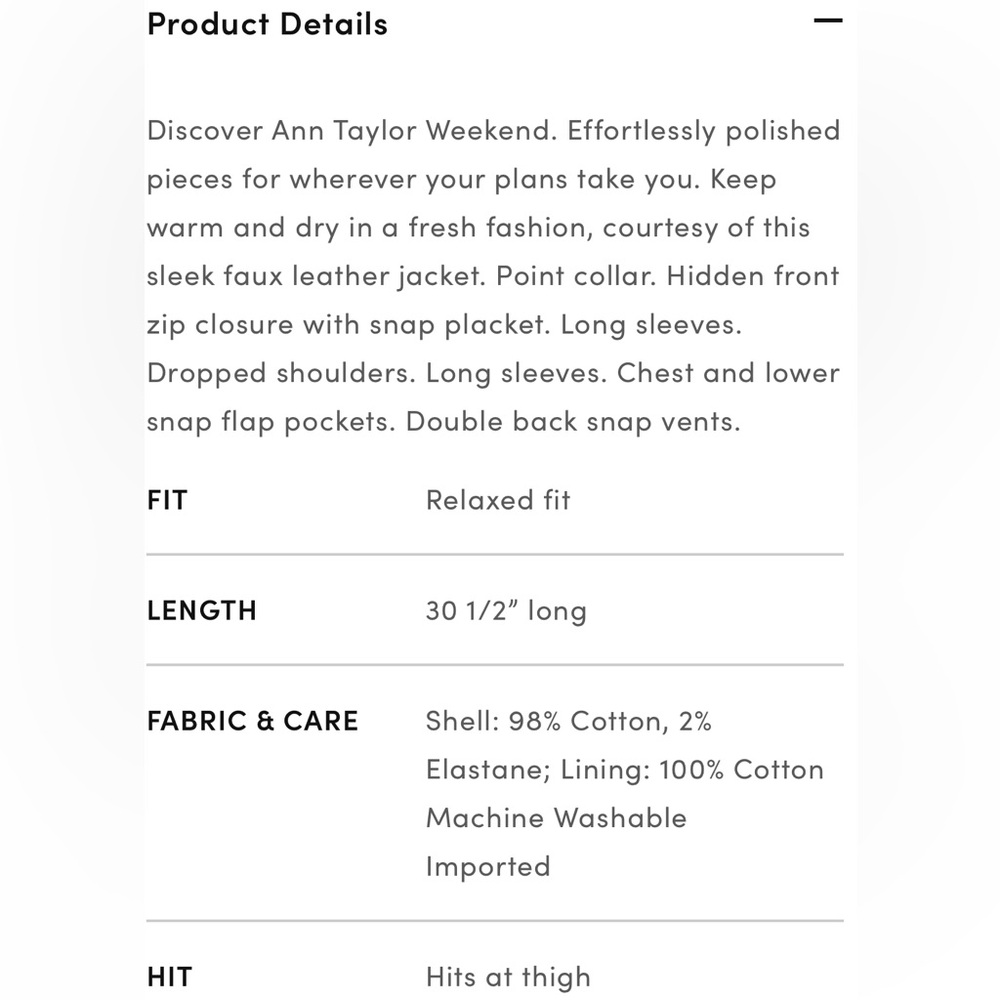Select the FIT row label
Image resolution: width=1000 pixels, height=1000 pixels.
167,500
